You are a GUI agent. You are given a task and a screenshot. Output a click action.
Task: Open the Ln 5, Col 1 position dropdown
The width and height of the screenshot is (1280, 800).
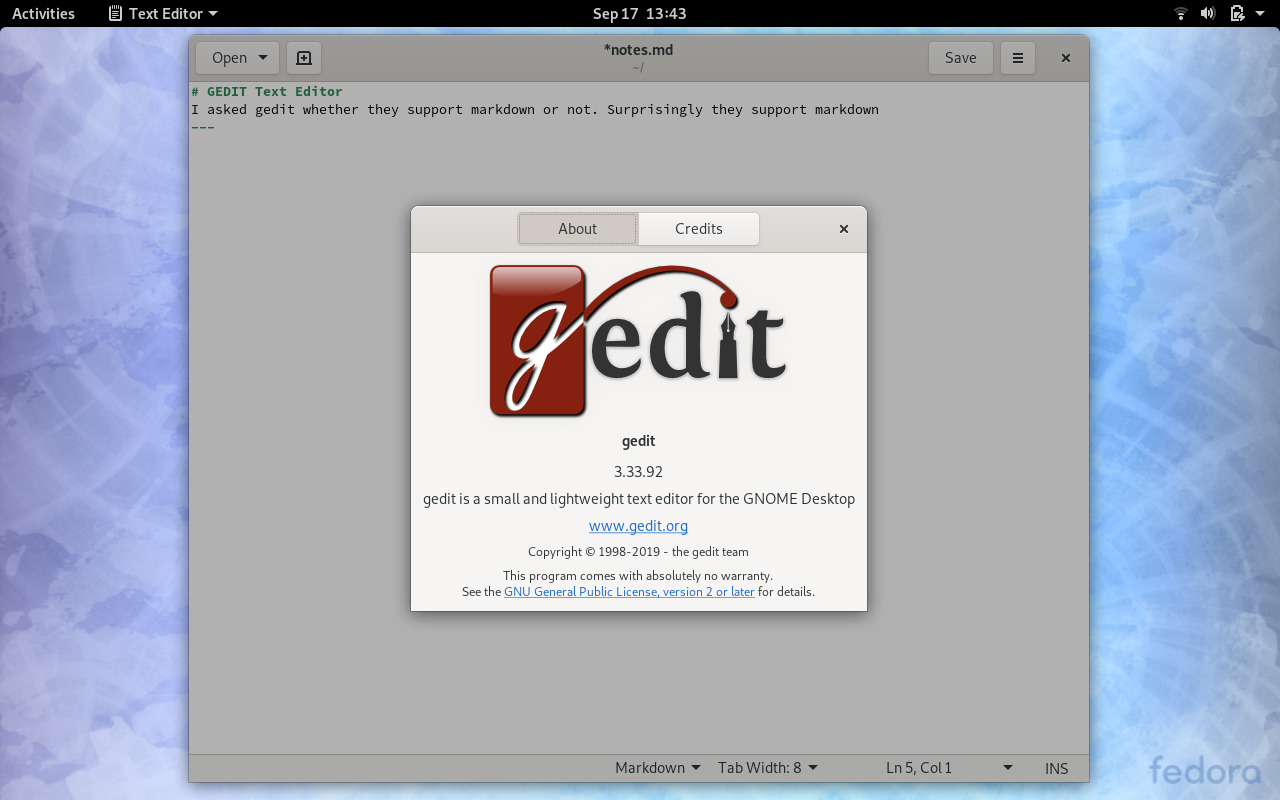point(949,768)
